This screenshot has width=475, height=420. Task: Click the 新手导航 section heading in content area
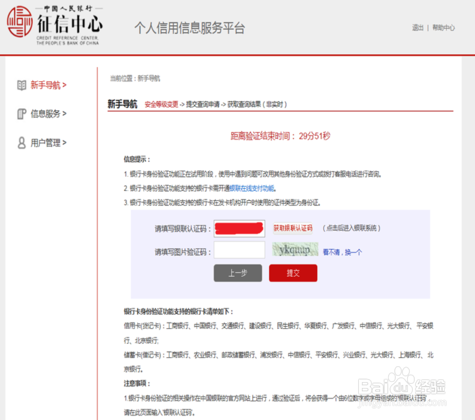click(x=122, y=104)
